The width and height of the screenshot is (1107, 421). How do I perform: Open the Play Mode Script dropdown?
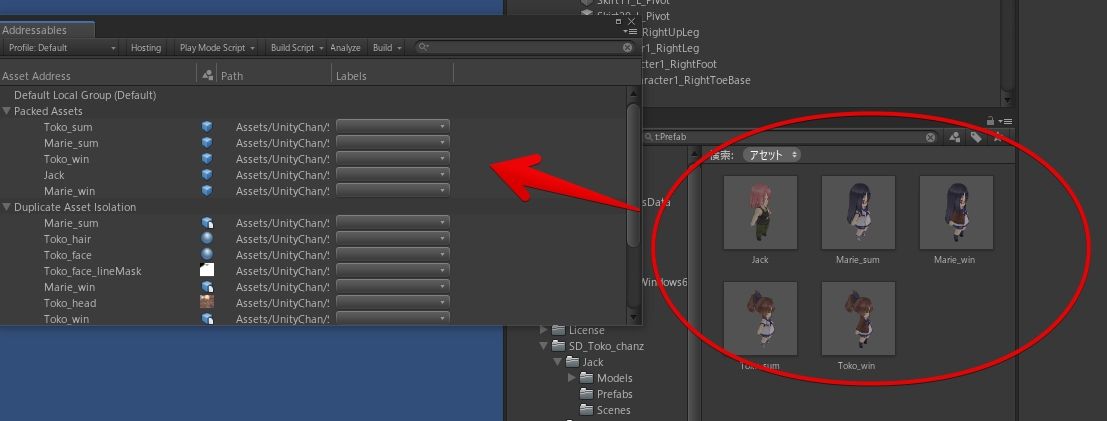click(x=217, y=47)
